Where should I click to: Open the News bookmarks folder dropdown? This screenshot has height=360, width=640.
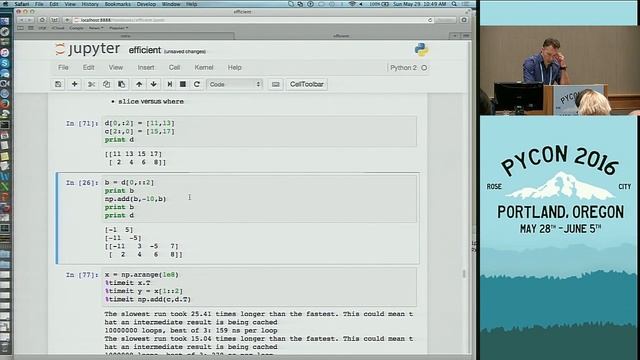[96, 28]
